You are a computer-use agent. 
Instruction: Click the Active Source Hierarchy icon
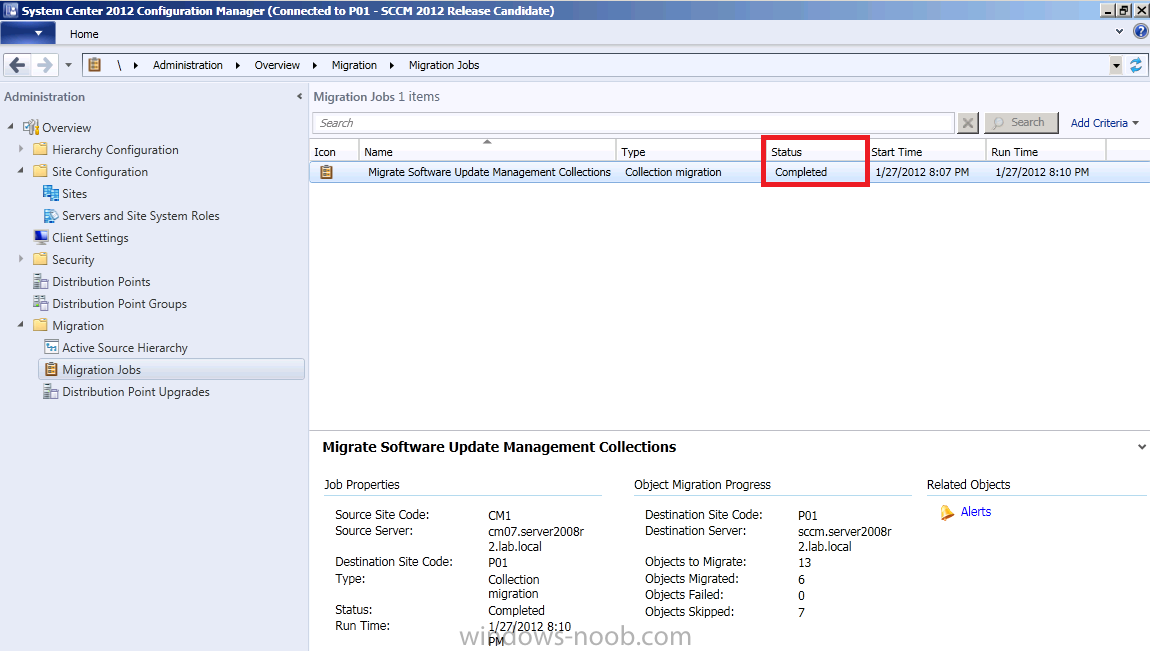tap(51, 347)
